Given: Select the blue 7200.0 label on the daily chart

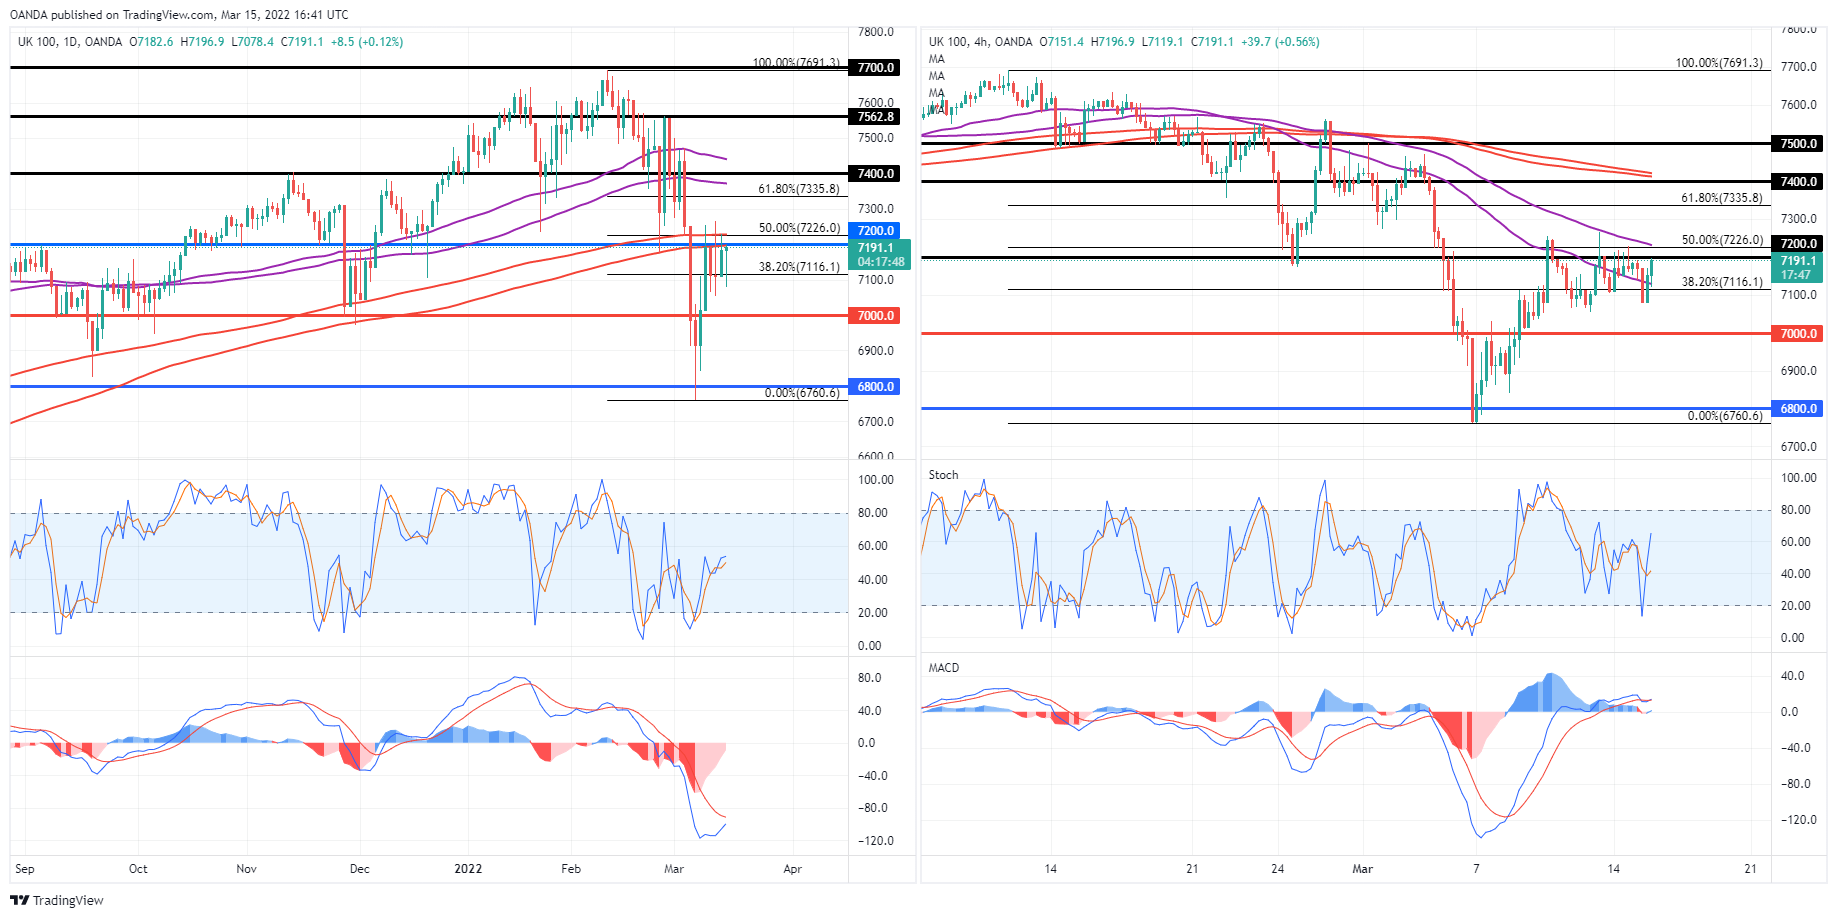Looking at the screenshot, I should point(875,231).
